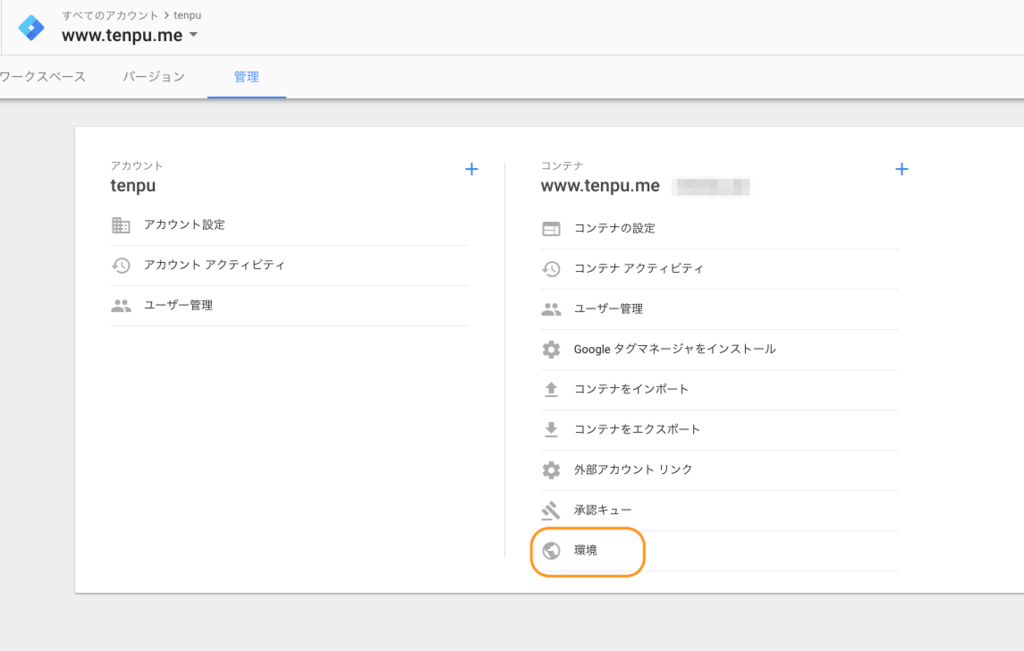Click すべてのアカウント breadcrumb link
This screenshot has width=1024, height=651.
(x=109, y=16)
